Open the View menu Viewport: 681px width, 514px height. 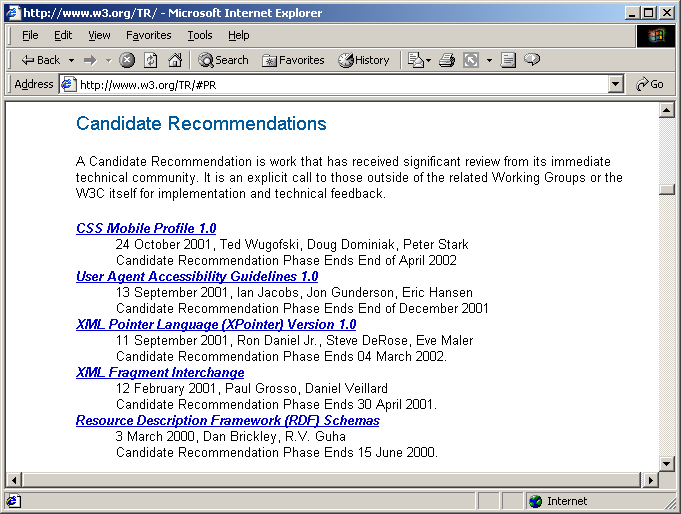click(99, 35)
